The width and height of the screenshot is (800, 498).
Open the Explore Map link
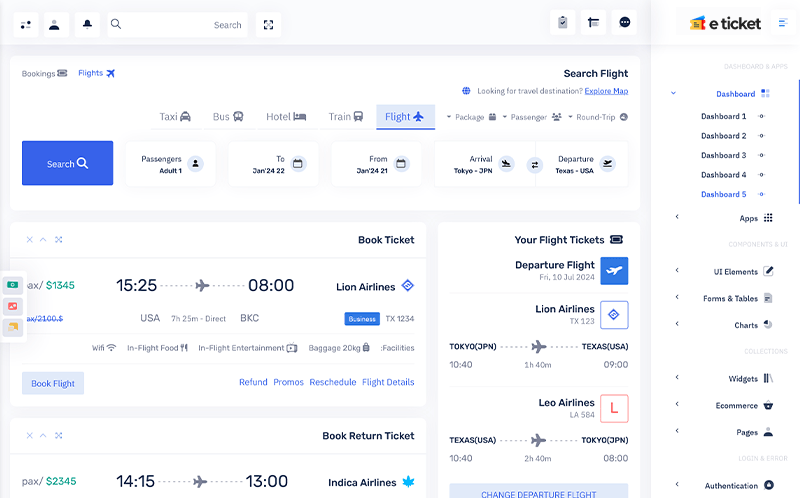tap(606, 91)
